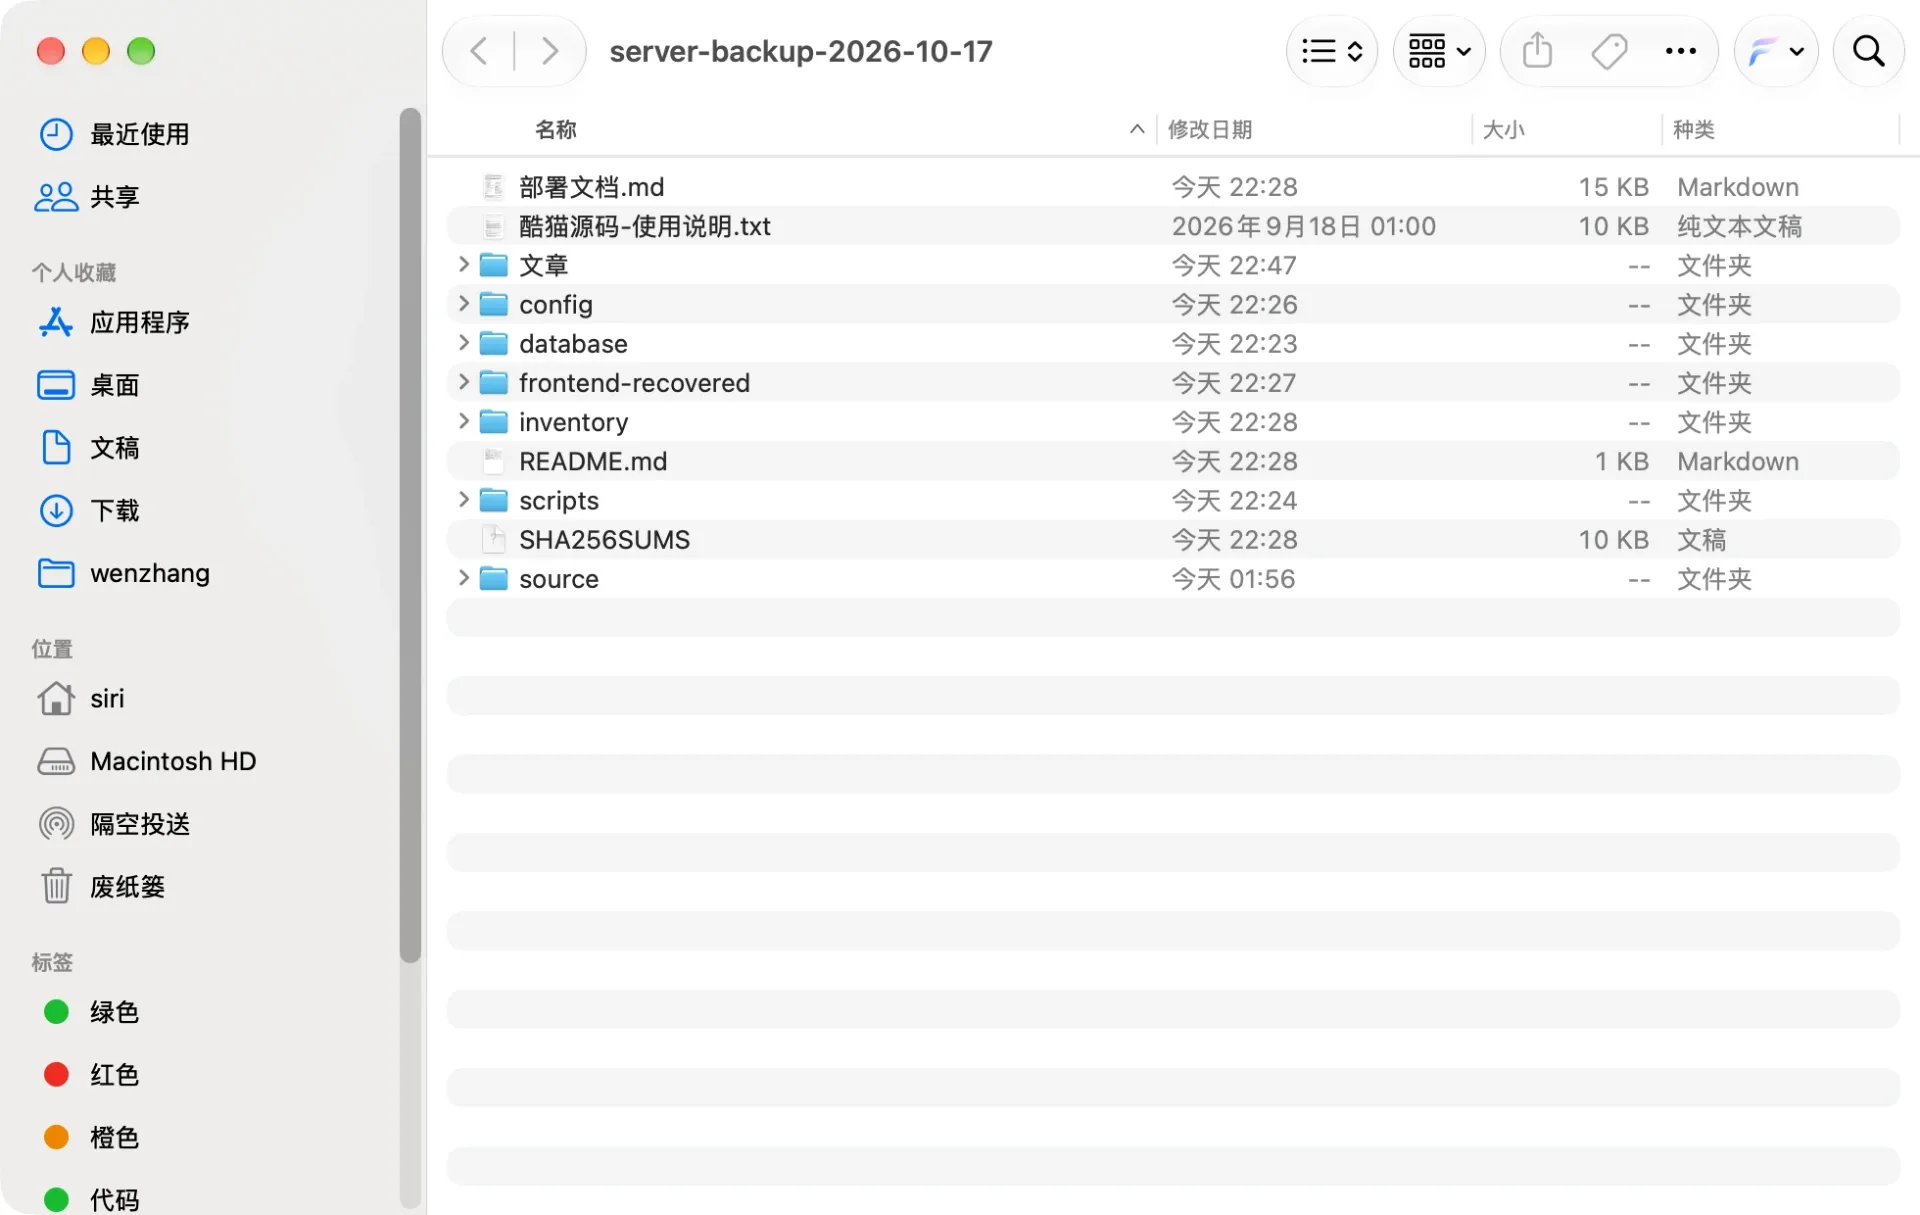Expand the inventory folder
Viewport: 1920px width, 1215px height.
pyautogui.click(x=463, y=421)
